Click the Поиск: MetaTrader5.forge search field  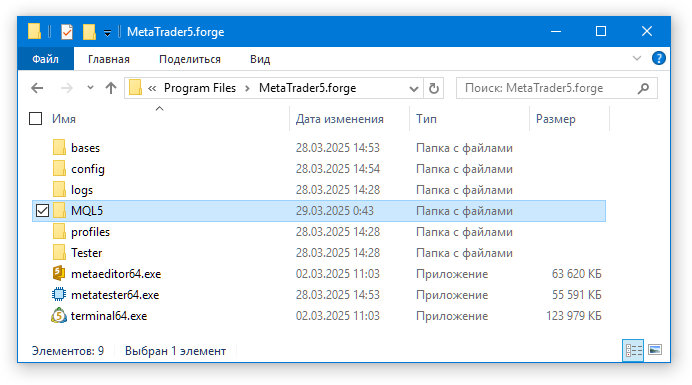[547, 88]
